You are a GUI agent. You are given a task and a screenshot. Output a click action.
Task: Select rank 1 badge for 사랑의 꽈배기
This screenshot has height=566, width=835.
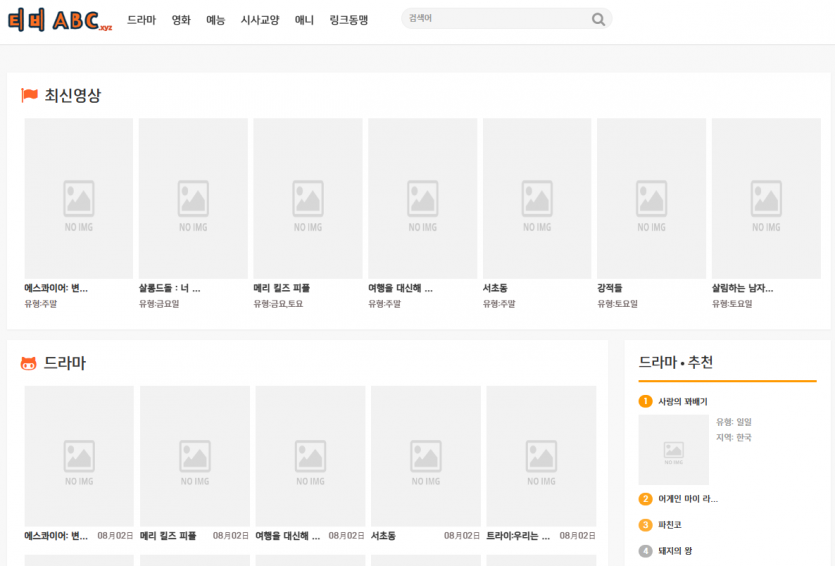click(645, 401)
